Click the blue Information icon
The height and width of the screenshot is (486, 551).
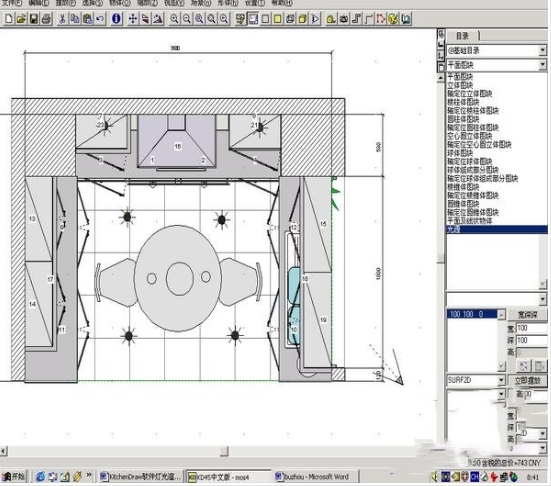pyautogui.click(x=116, y=19)
